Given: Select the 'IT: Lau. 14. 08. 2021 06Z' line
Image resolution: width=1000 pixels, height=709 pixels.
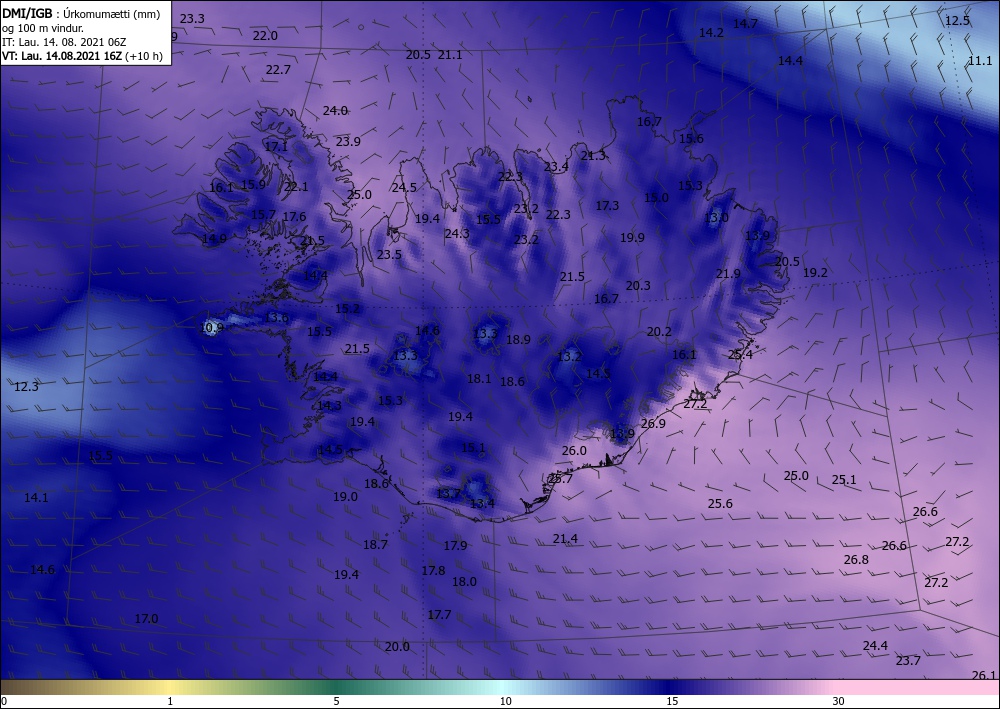Looking at the screenshot, I should click(x=64, y=42).
